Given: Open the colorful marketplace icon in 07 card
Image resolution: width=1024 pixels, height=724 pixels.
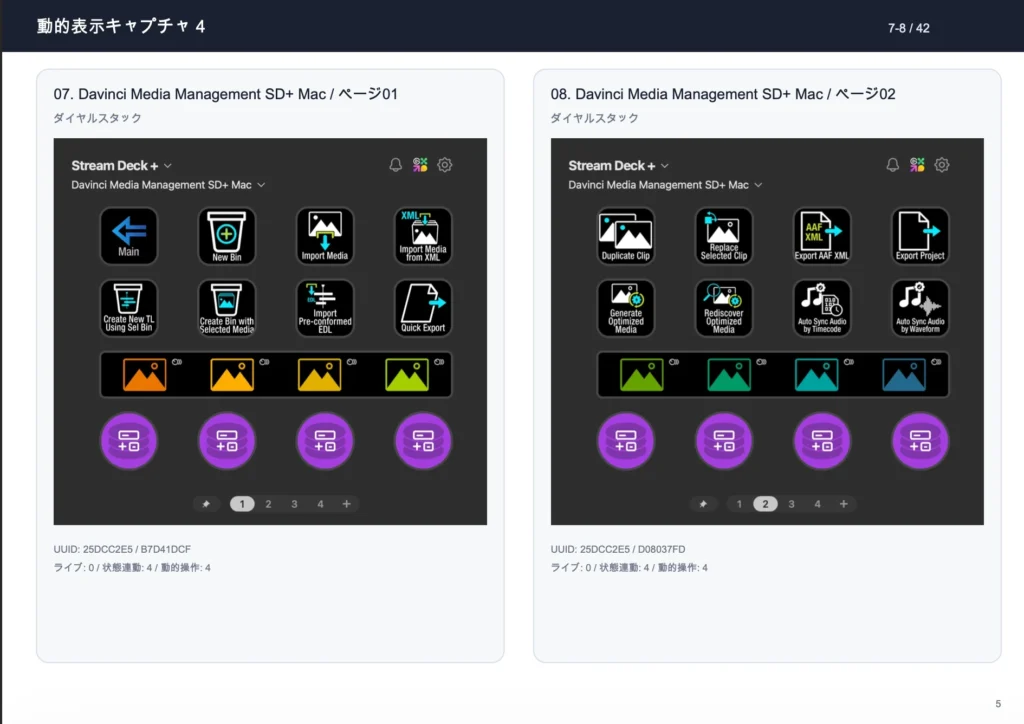Looking at the screenshot, I should click(420, 165).
